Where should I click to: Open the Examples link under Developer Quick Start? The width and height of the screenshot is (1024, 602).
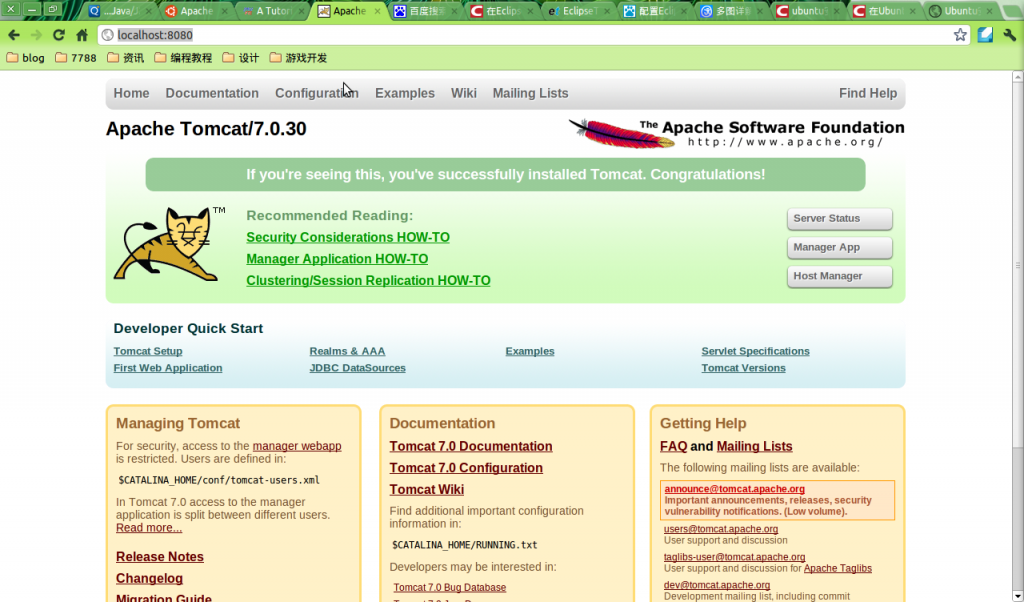click(x=530, y=351)
